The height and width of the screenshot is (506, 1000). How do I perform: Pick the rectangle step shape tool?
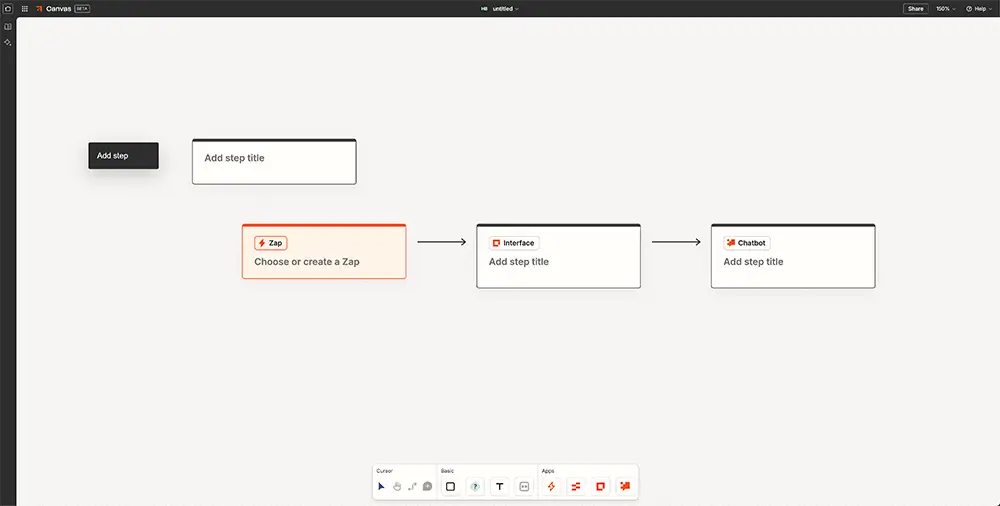(450, 486)
